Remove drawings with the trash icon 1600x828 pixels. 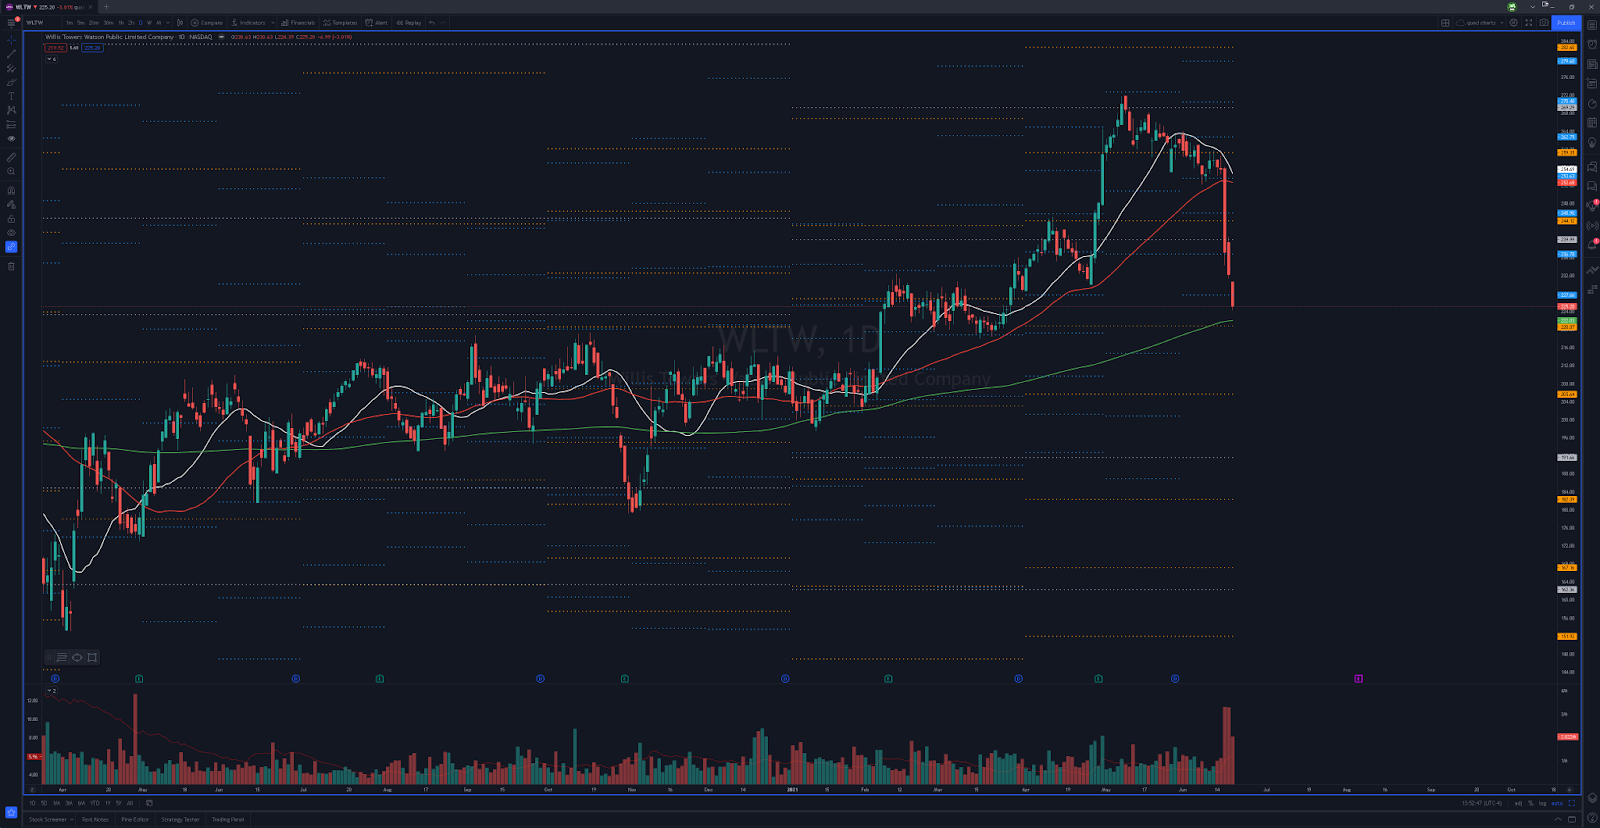pos(11,266)
